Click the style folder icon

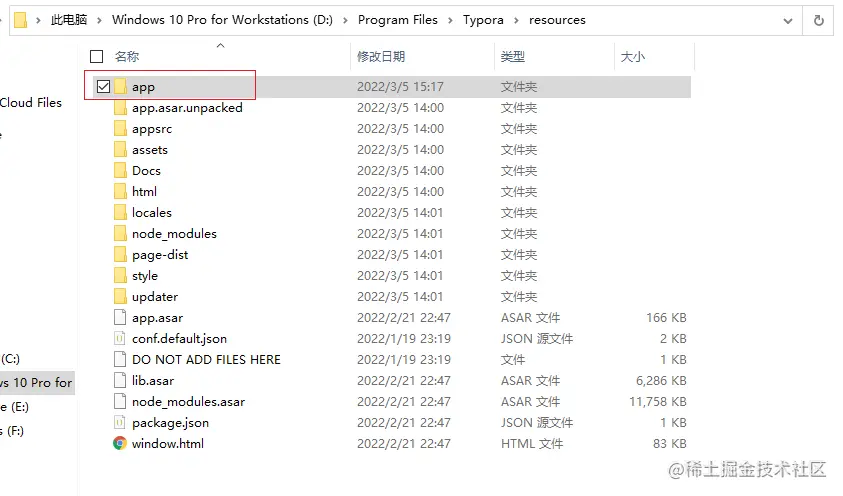tap(120, 275)
